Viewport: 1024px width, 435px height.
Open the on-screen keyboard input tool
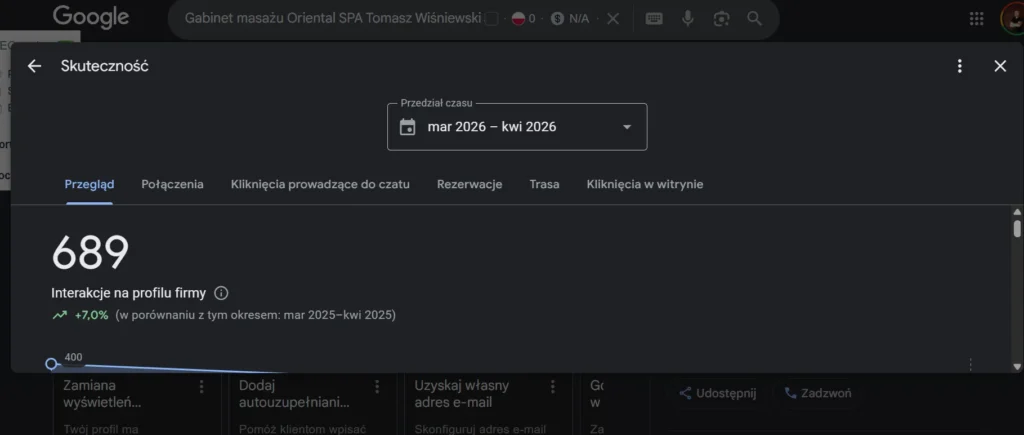pos(654,19)
